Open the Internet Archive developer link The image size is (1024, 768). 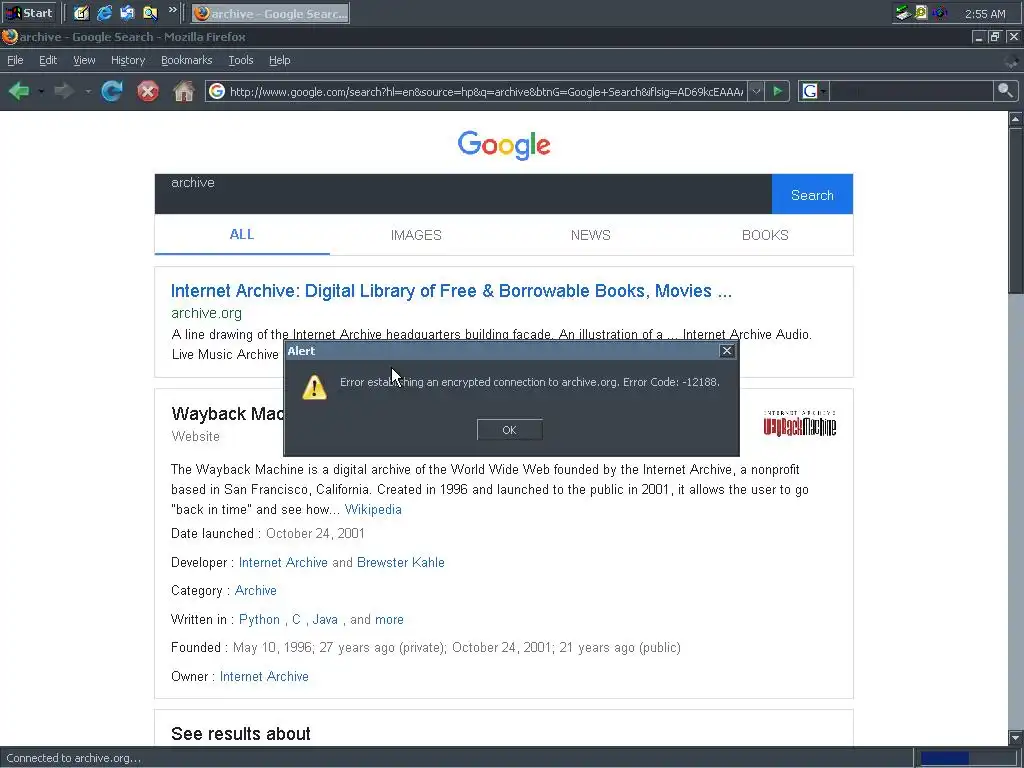[283, 562]
